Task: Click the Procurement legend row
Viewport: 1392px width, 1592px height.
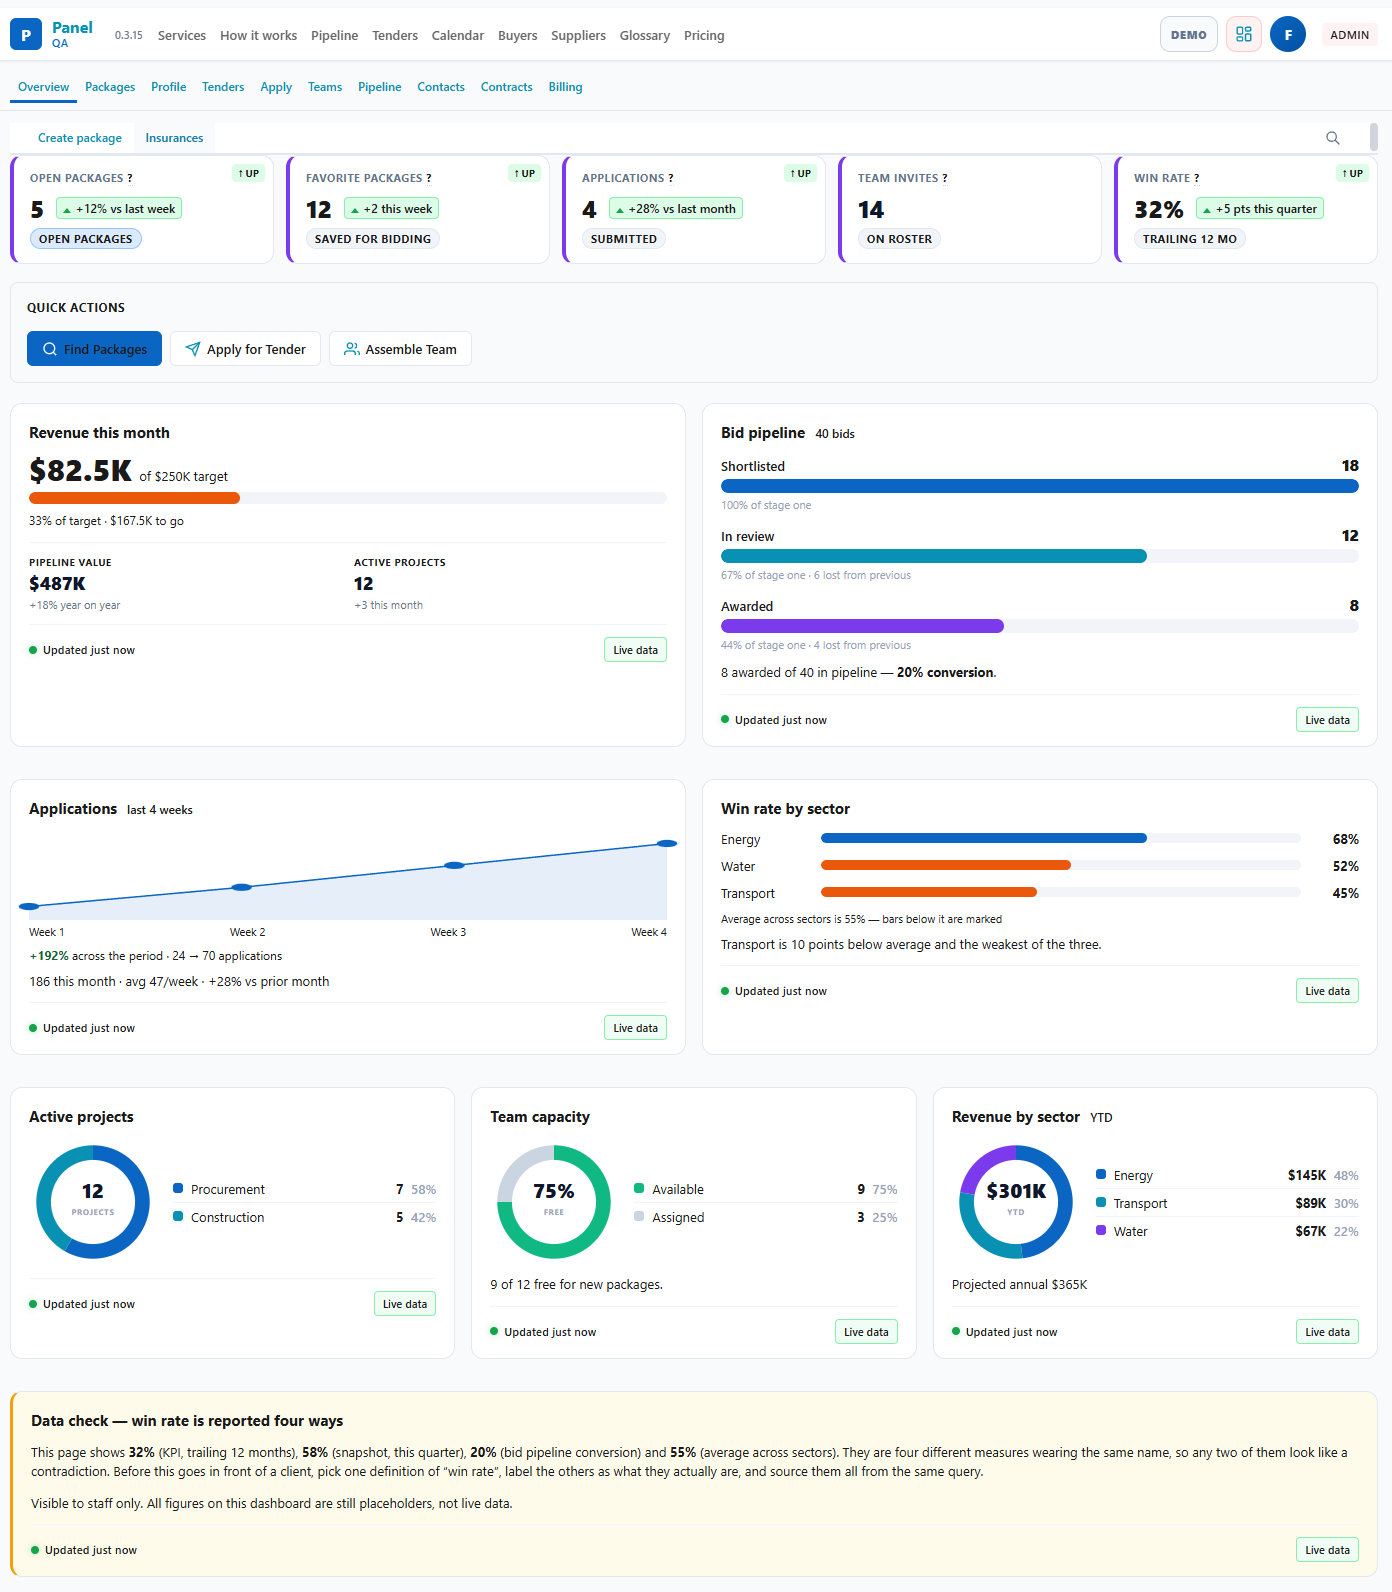Action: [x=304, y=1189]
